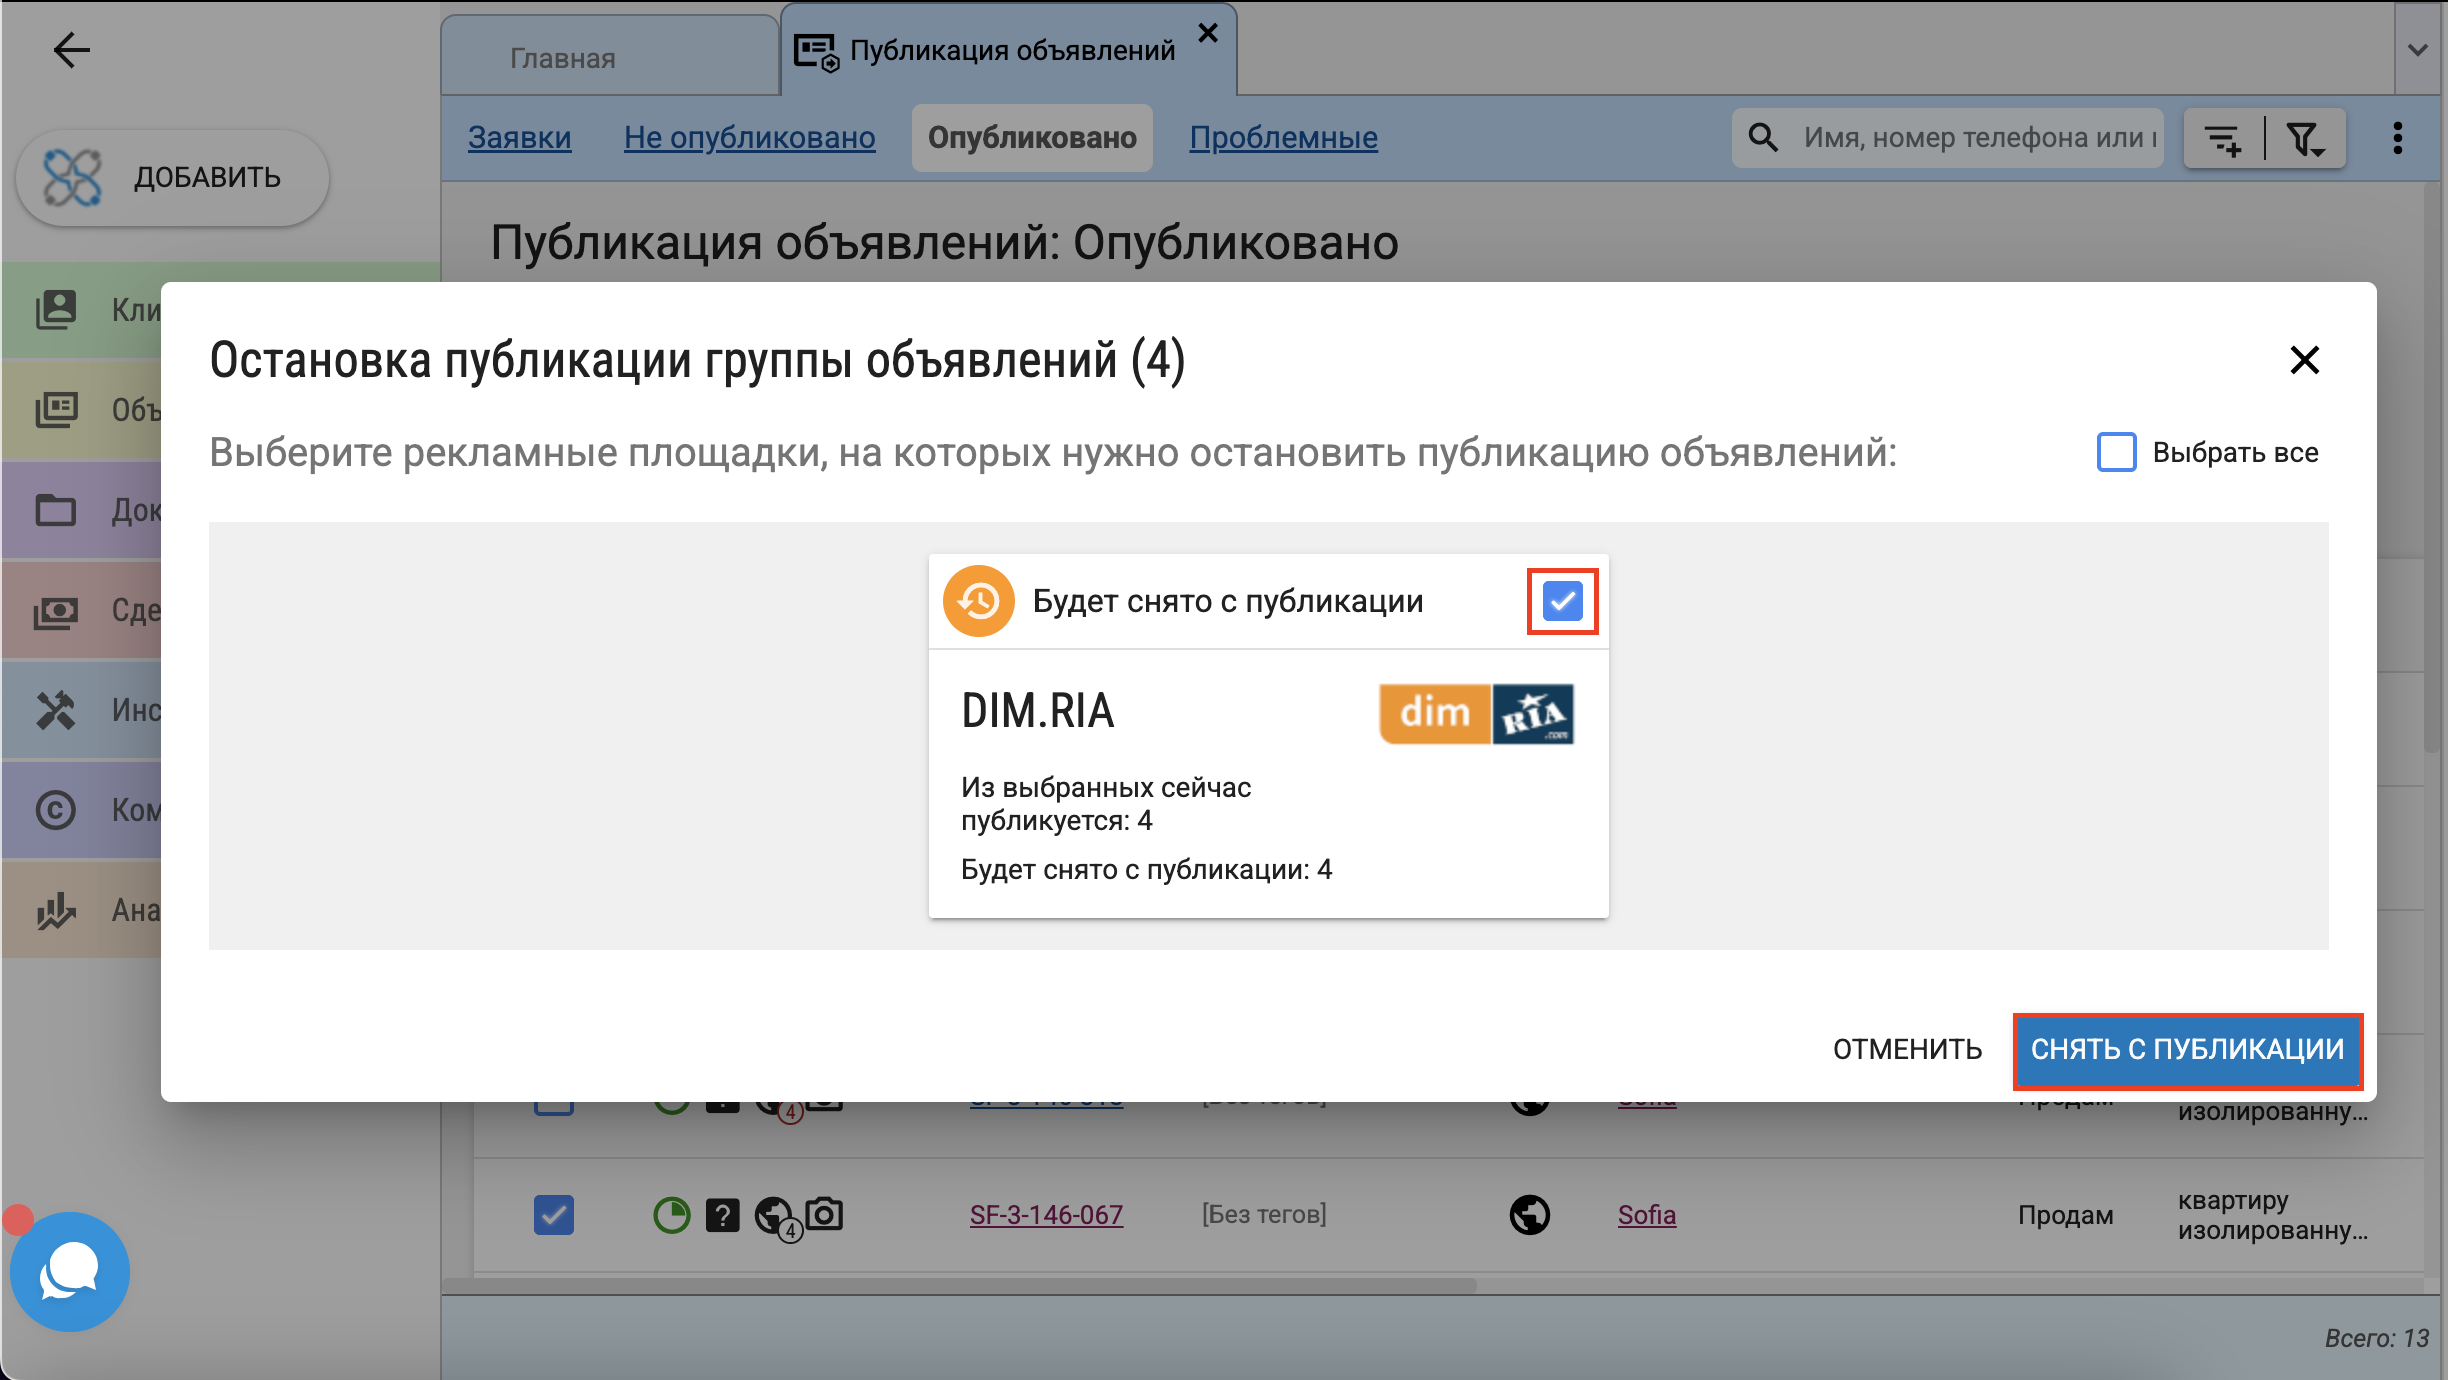Viewport: 2448px width, 1380px height.
Task: Close the Публикация объявлений tab
Action: [1208, 33]
